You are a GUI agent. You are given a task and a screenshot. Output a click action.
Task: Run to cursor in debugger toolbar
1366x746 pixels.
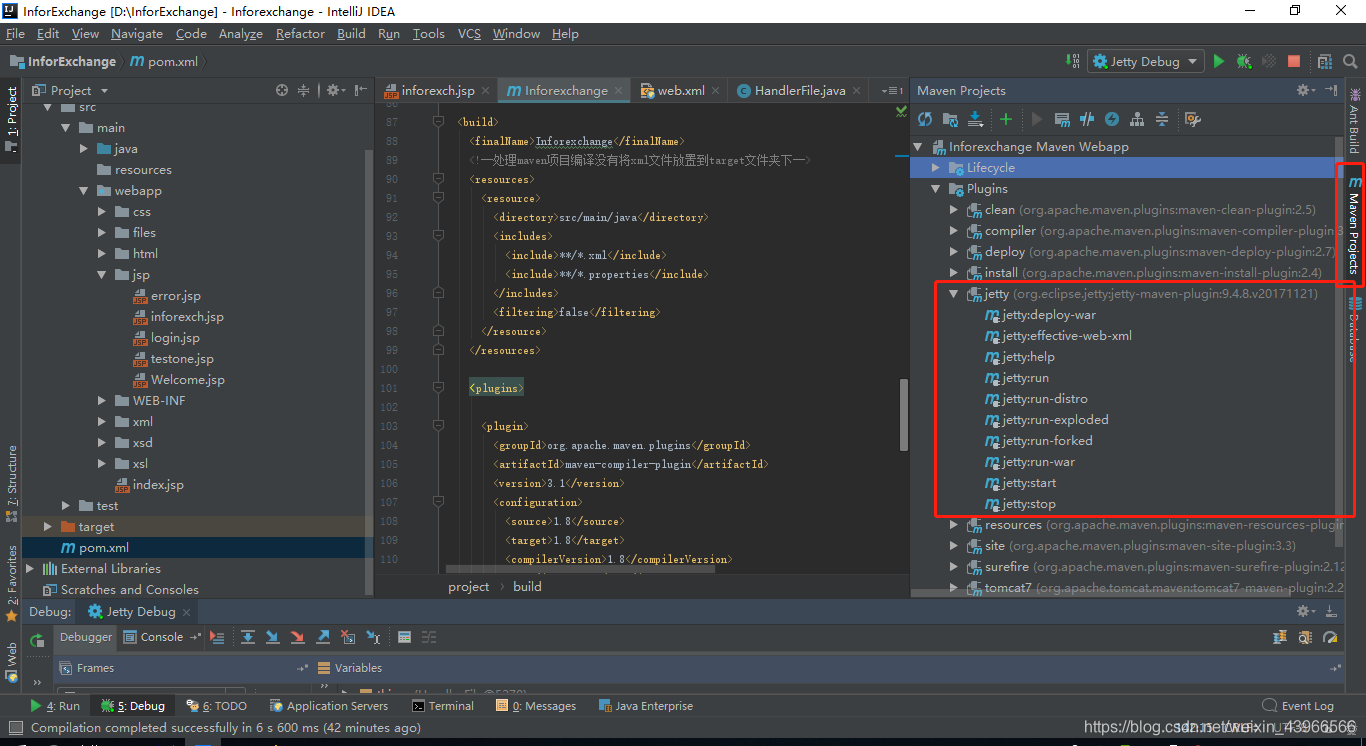373,637
